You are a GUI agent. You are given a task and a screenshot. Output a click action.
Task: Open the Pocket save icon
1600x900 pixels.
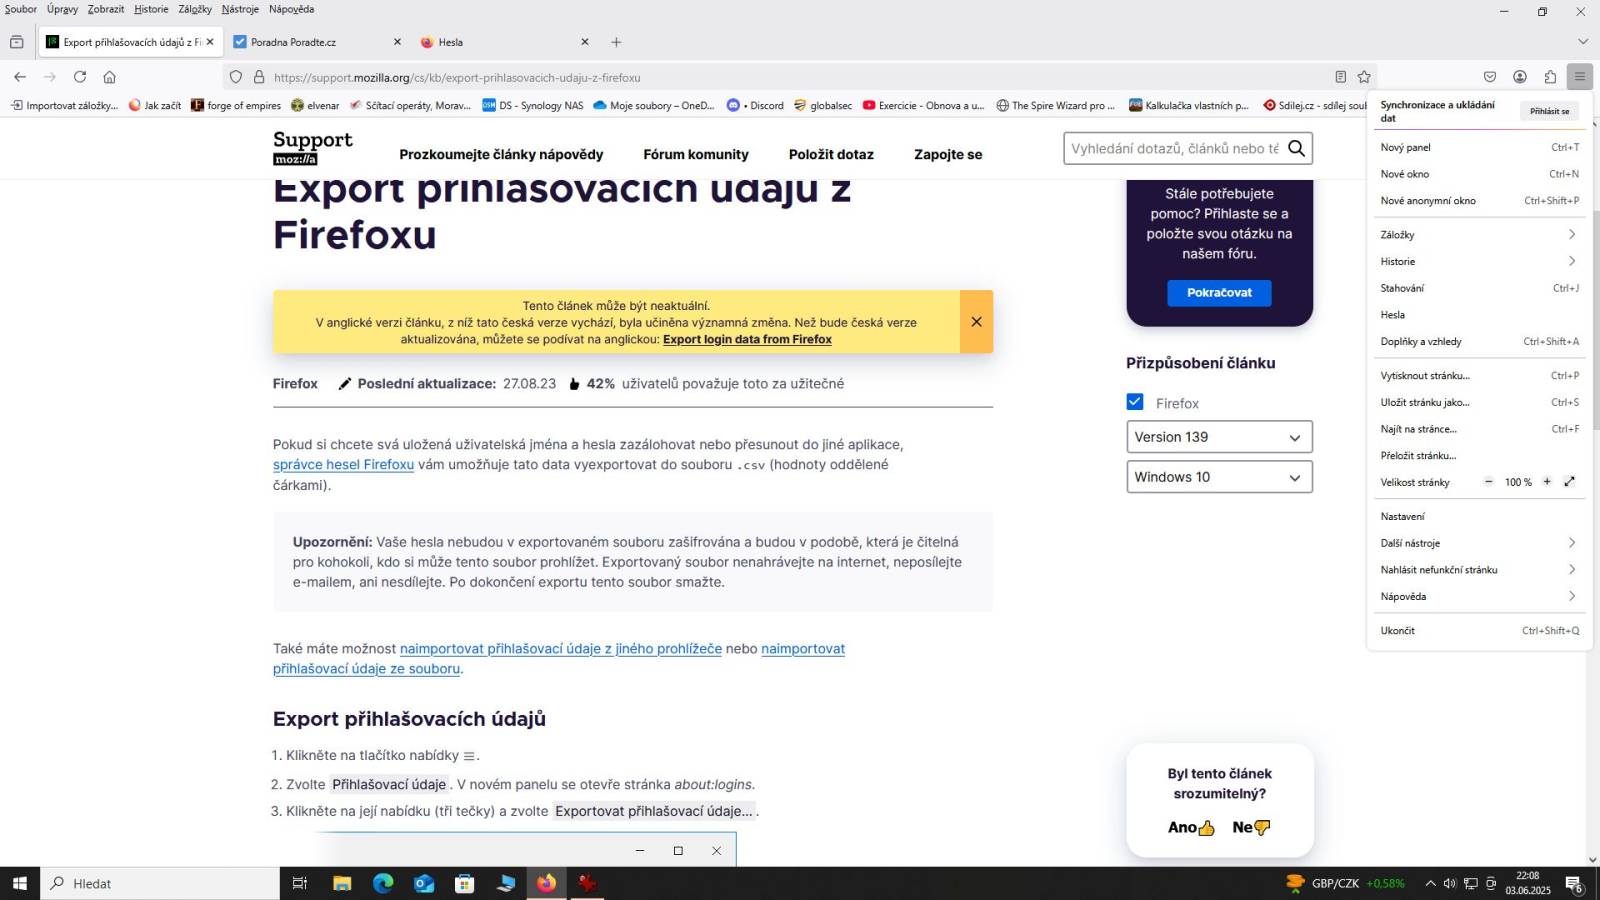1490,77
